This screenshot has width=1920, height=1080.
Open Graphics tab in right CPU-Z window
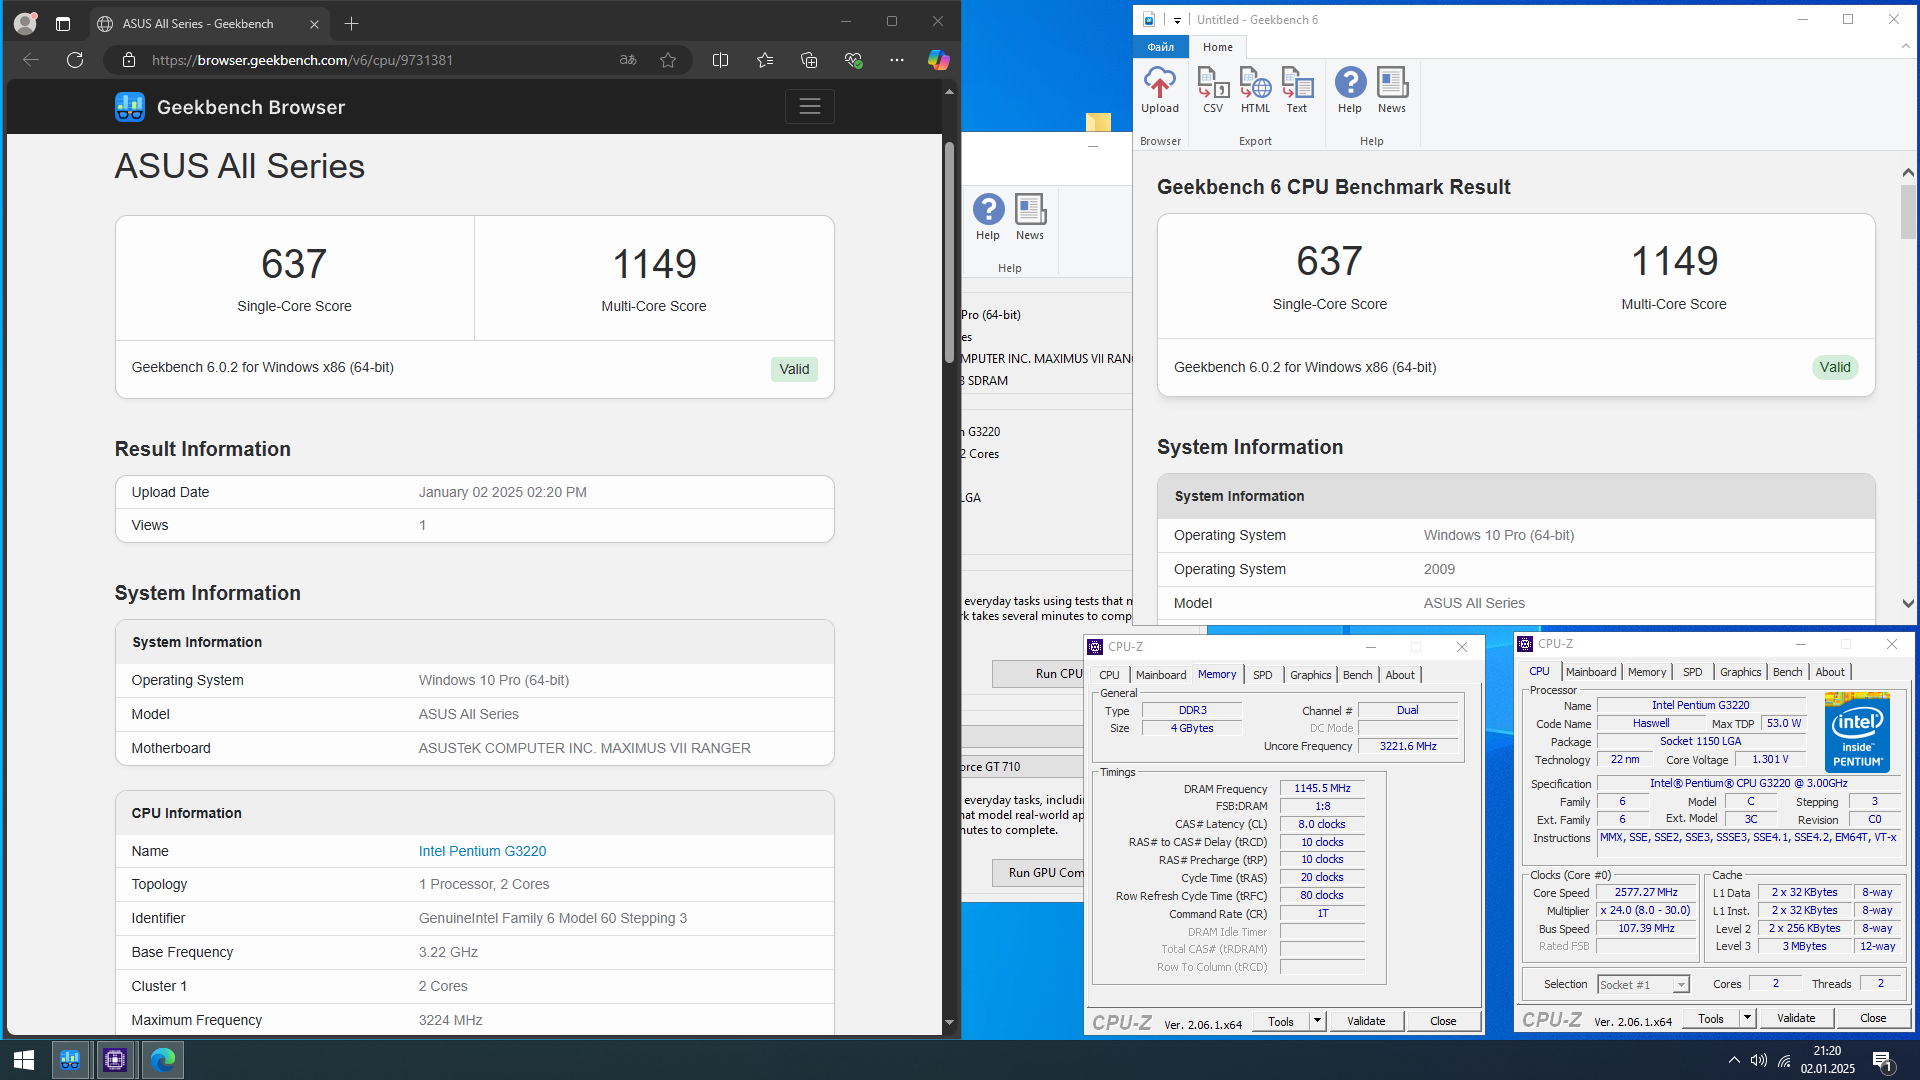(x=1740, y=672)
